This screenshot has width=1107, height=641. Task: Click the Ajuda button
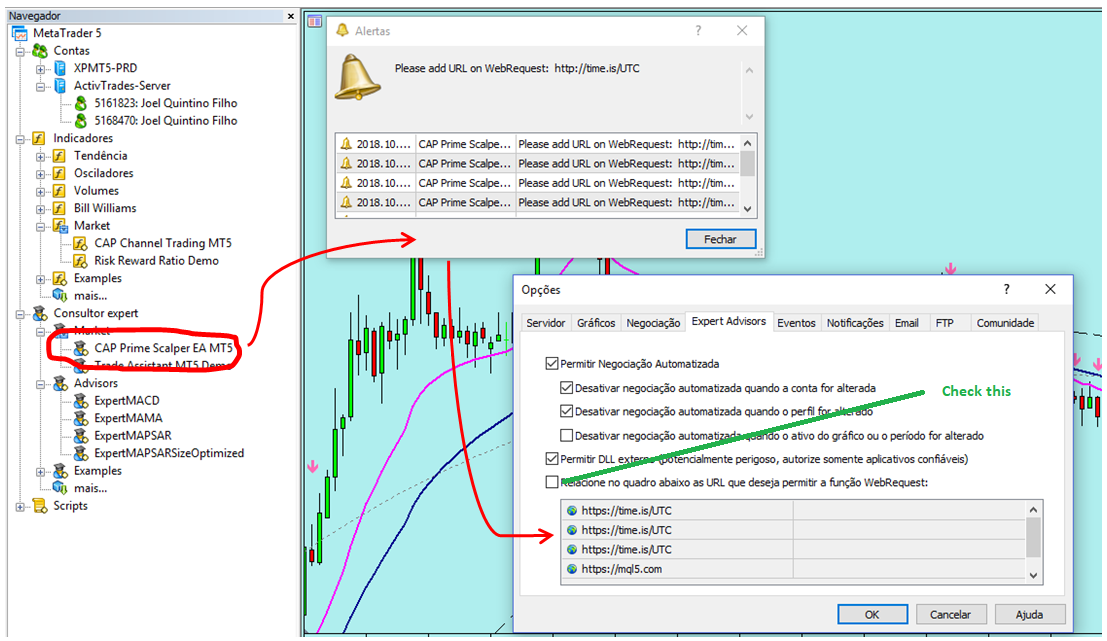[x=1029, y=615]
